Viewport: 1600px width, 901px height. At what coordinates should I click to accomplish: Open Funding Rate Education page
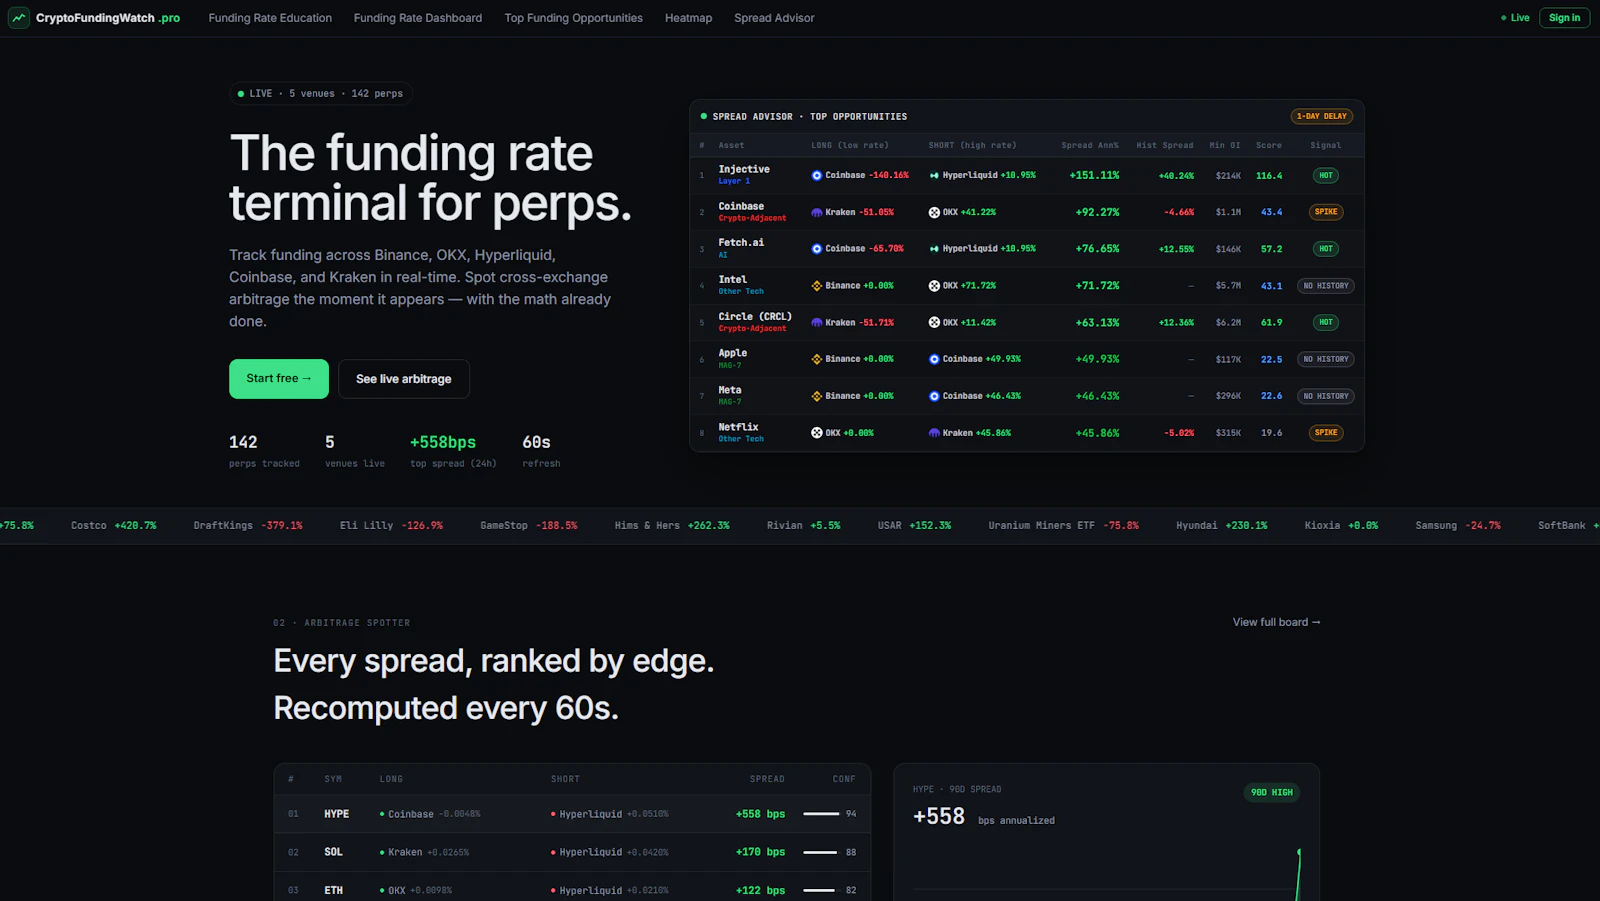(270, 18)
